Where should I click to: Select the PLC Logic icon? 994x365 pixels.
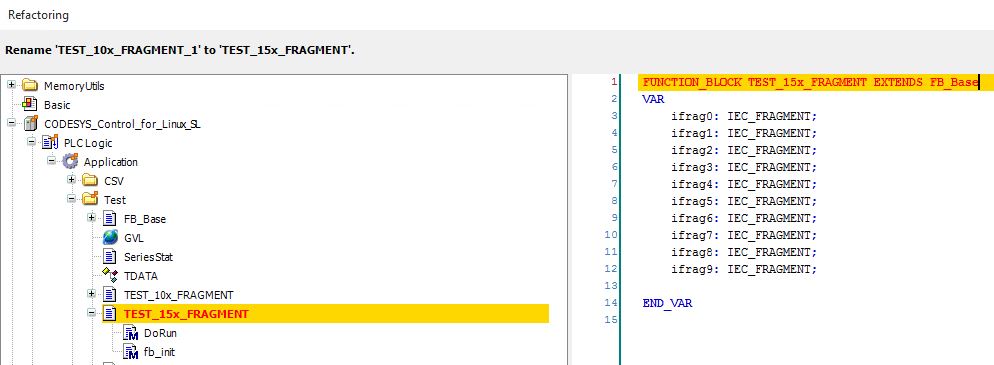50,143
